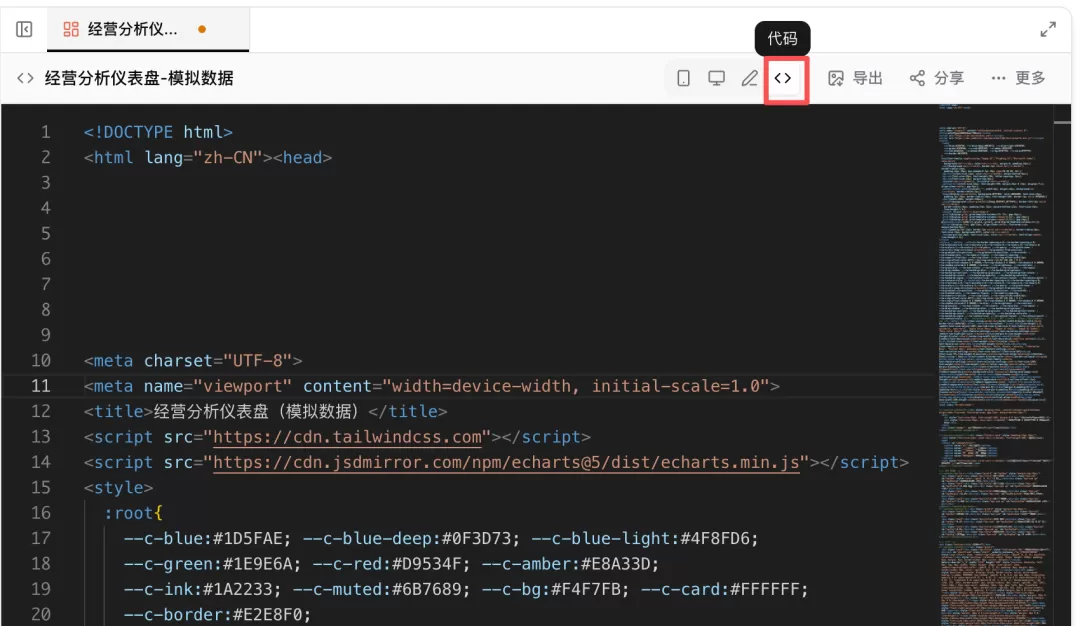Click the viewport meta content value
Image resolution: width=1080 pixels, height=626 pixels.
576,386
